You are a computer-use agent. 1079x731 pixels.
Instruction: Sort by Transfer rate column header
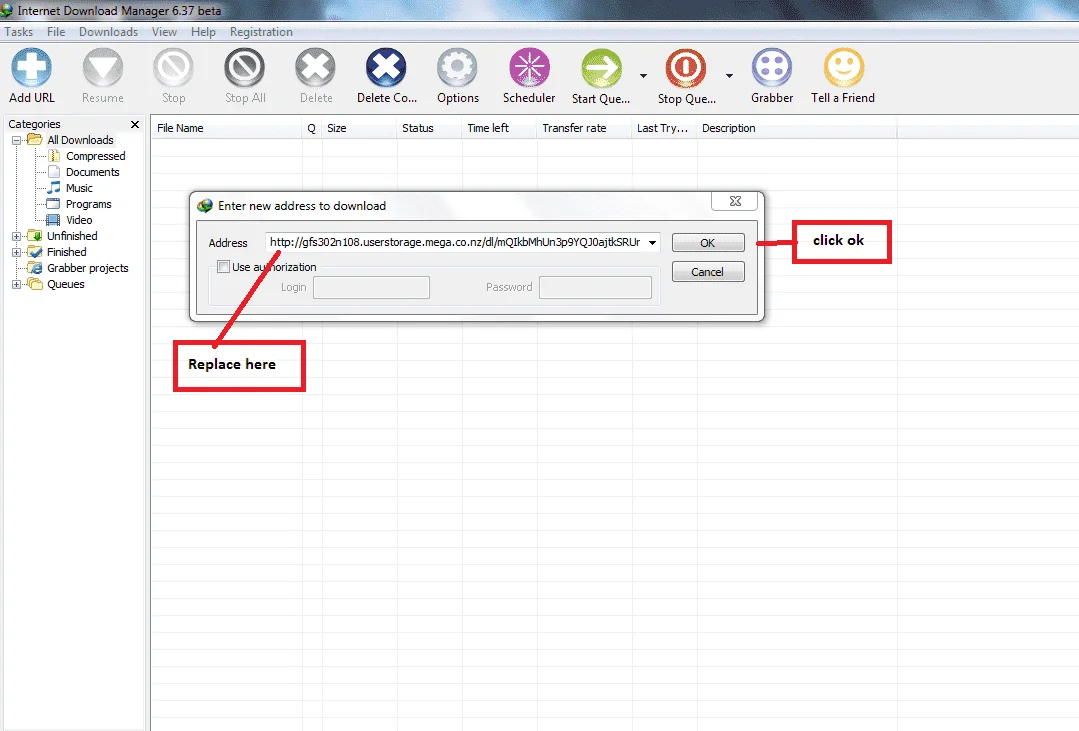click(x=584, y=128)
